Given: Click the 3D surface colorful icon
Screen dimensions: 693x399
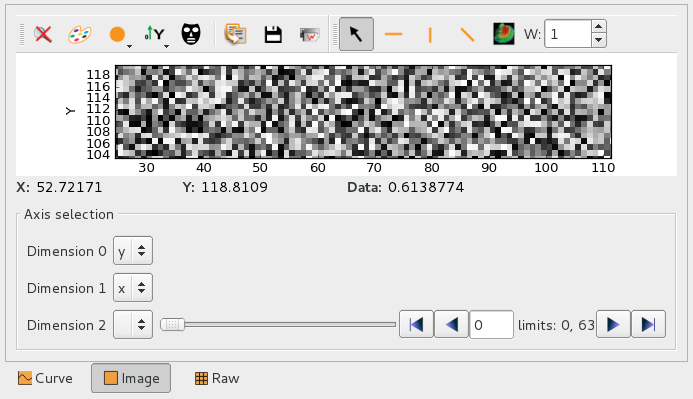Looking at the screenshot, I should pos(504,34).
